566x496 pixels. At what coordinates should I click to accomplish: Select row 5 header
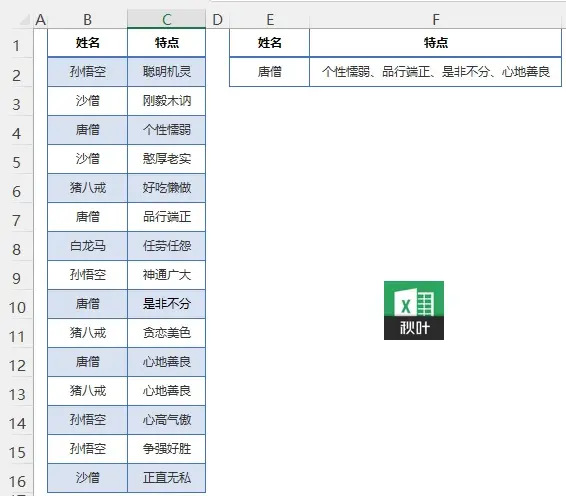coord(17,162)
